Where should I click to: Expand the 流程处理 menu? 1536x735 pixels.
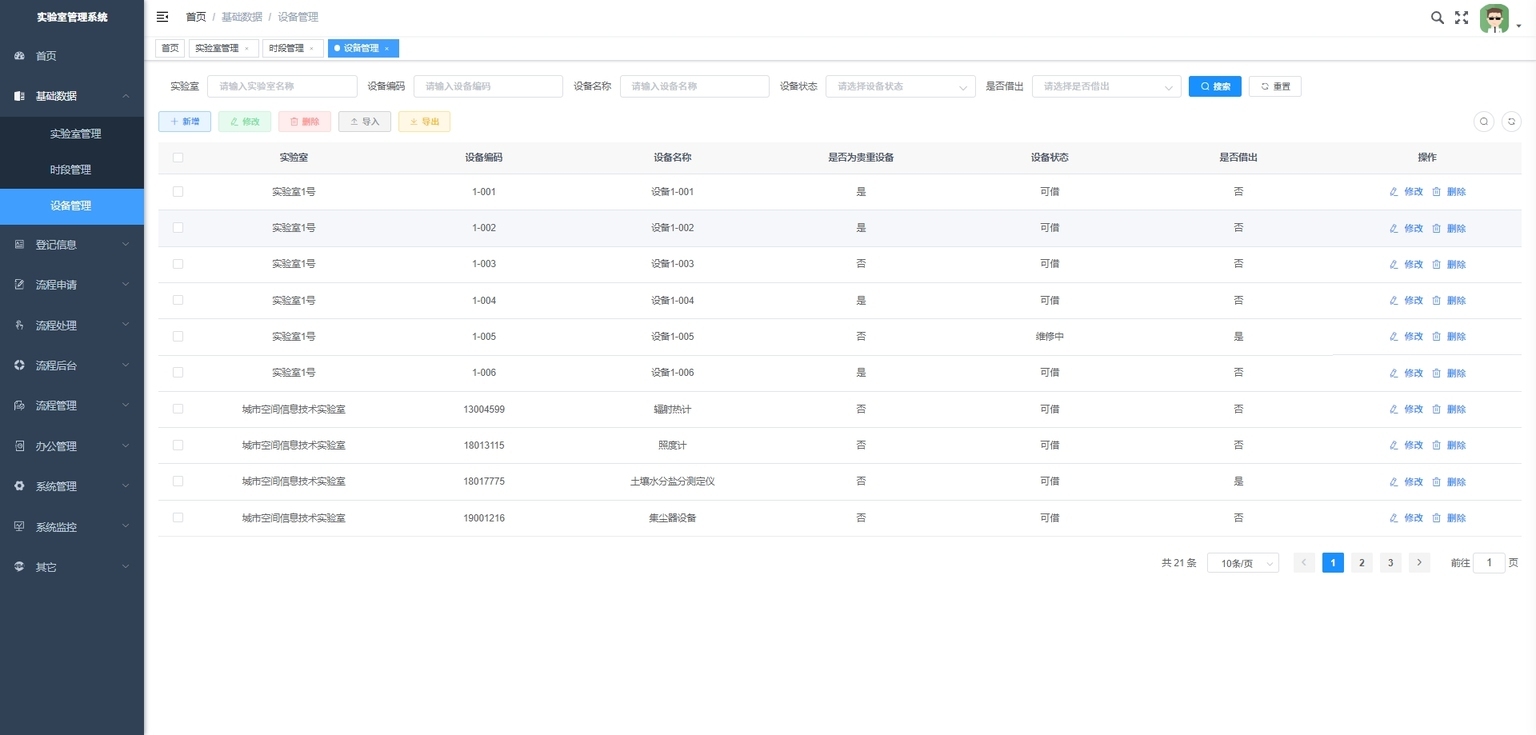coord(72,325)
